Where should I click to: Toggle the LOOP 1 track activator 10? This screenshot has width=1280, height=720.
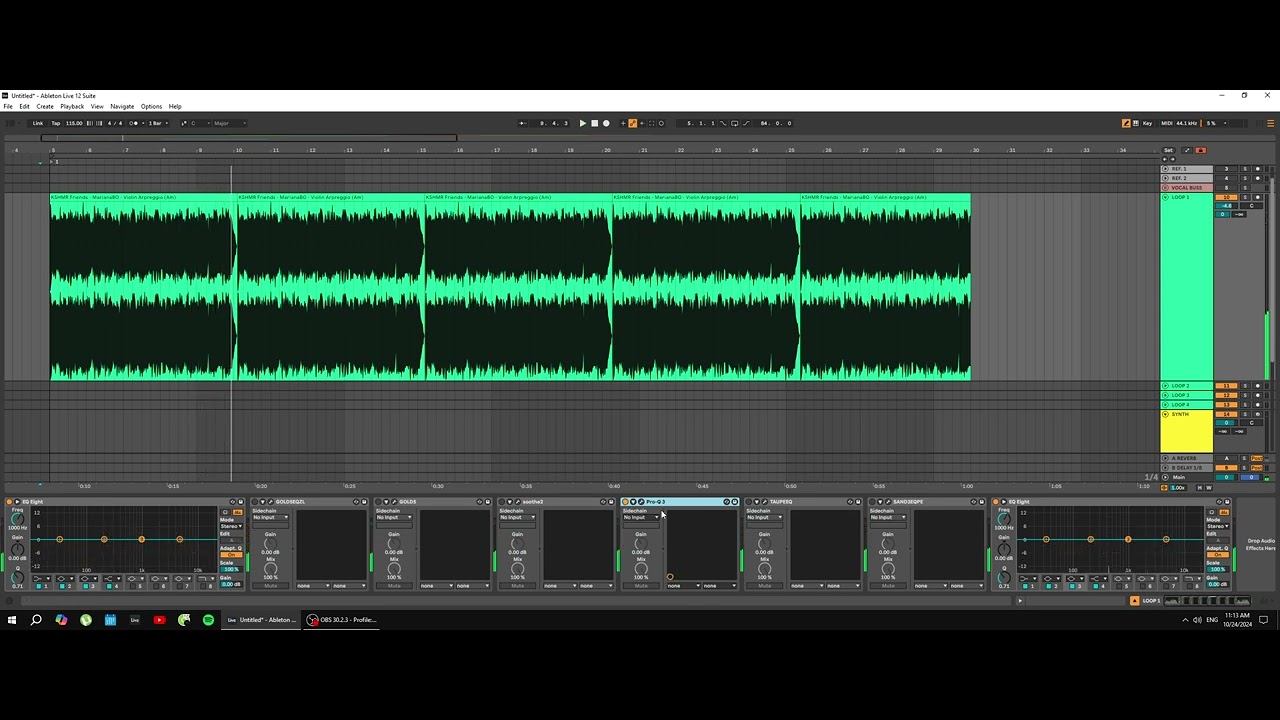(1226, 197)
